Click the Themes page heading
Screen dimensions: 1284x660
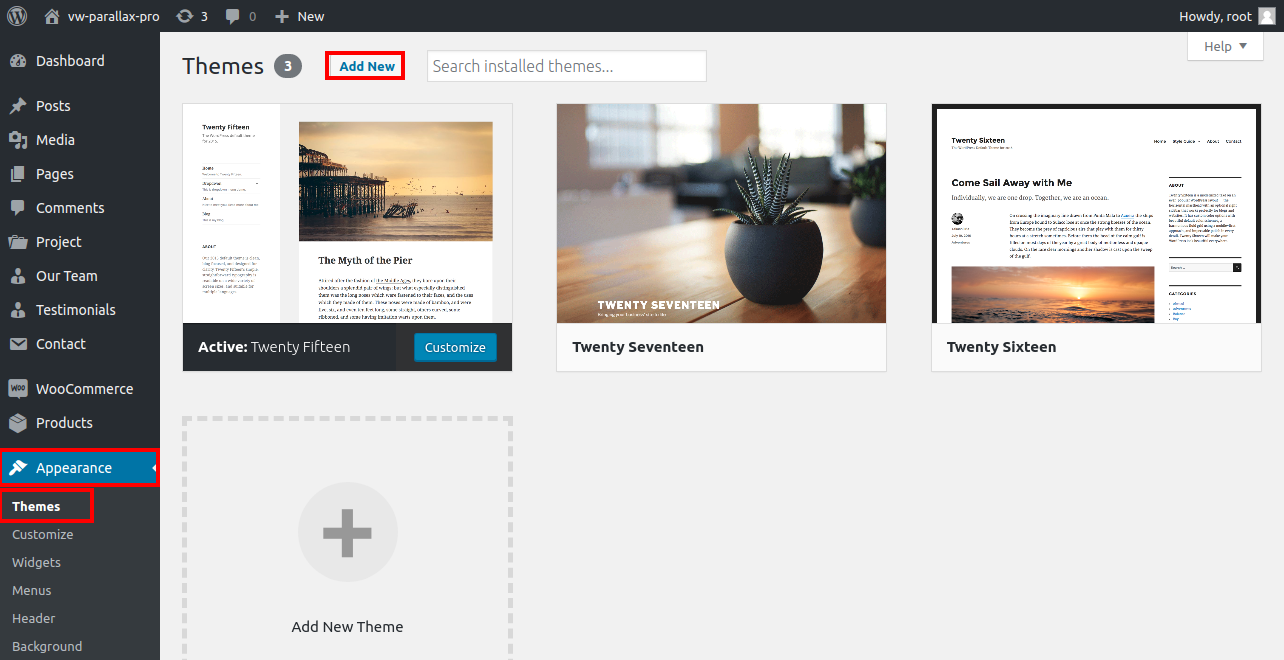point(223,66)
